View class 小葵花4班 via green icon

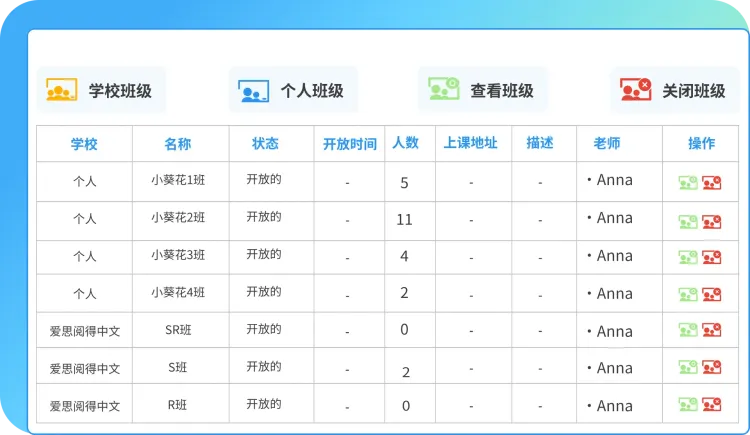pyautogui.click(x=688, y=294)
